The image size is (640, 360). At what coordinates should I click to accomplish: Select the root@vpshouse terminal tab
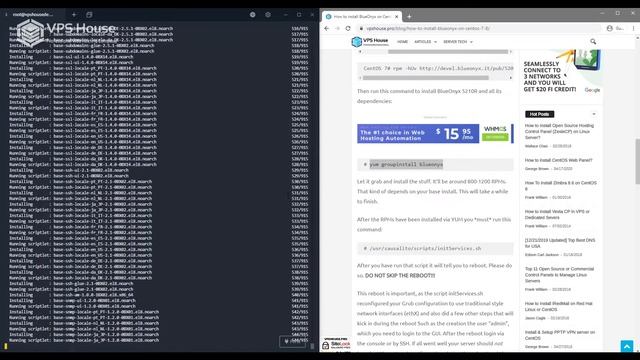[33, 14]
